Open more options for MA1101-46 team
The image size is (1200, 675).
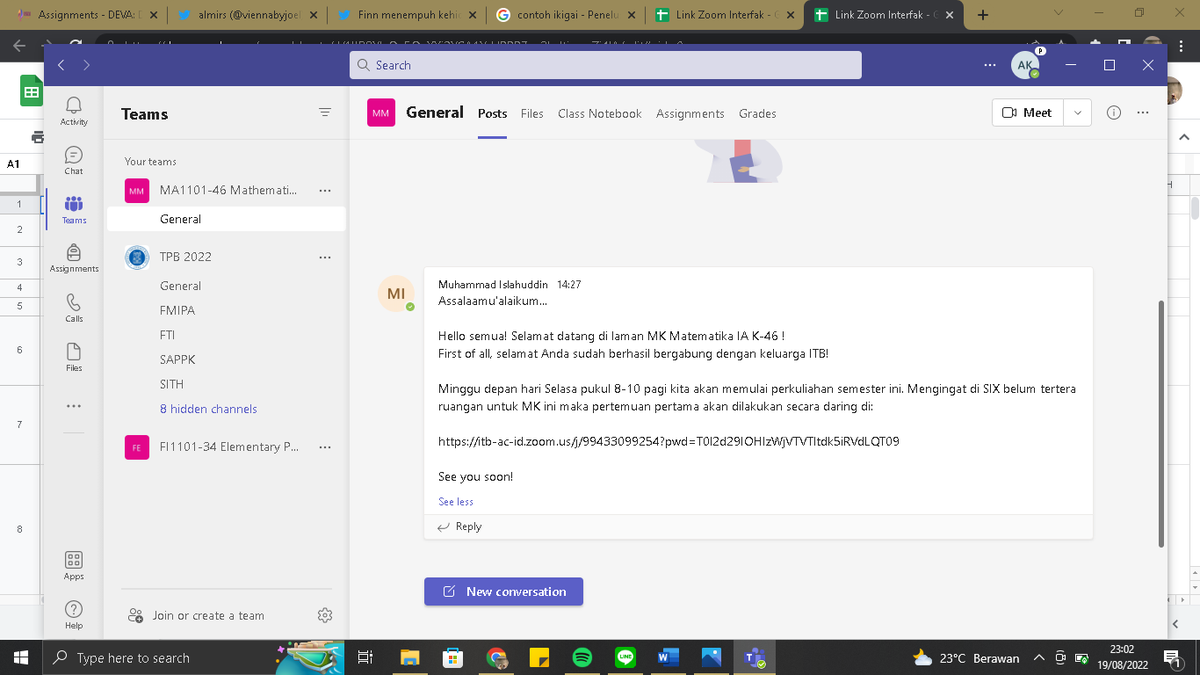click(324, 190)
